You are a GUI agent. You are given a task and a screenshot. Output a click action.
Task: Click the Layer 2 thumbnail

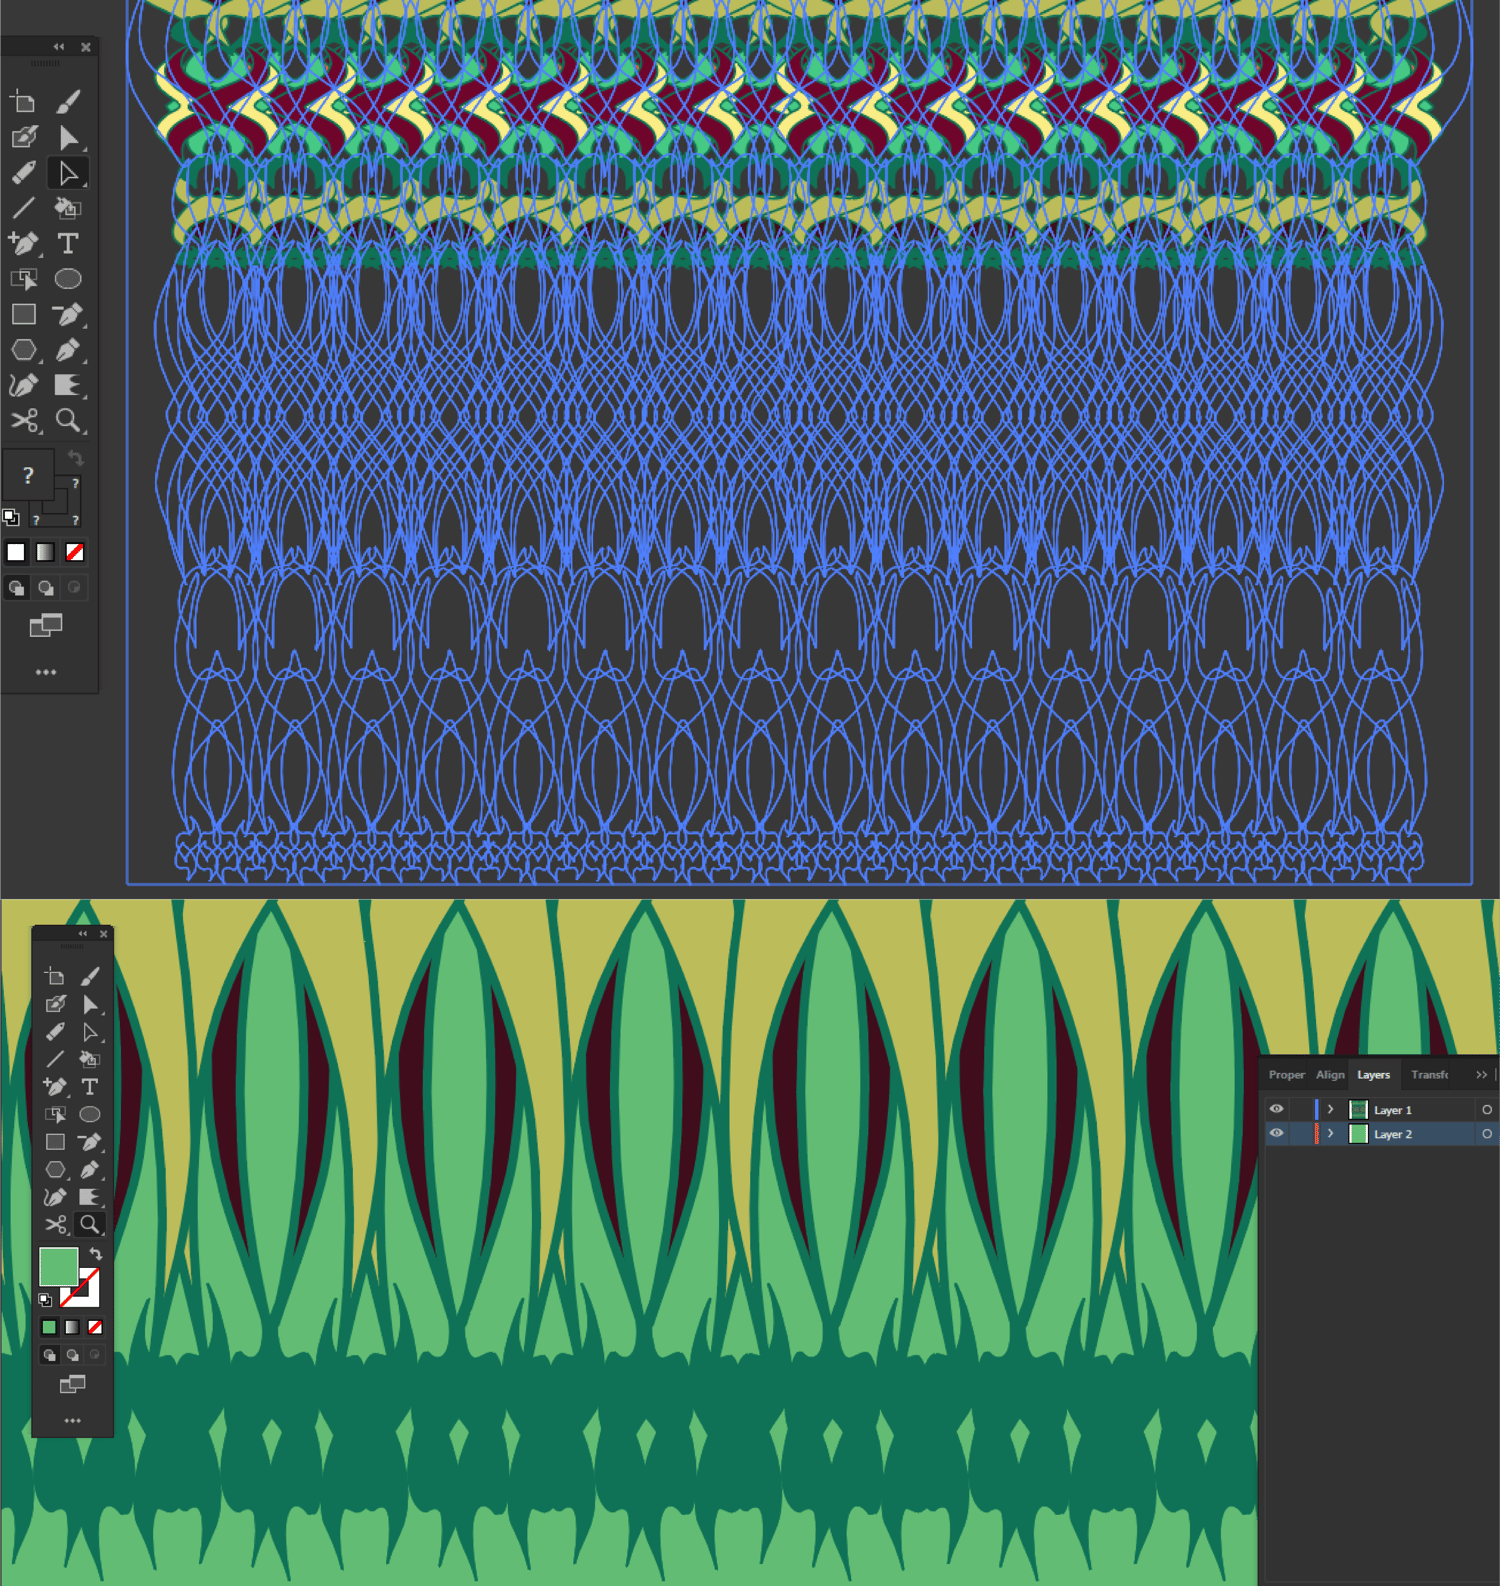click(1358, 1133)
